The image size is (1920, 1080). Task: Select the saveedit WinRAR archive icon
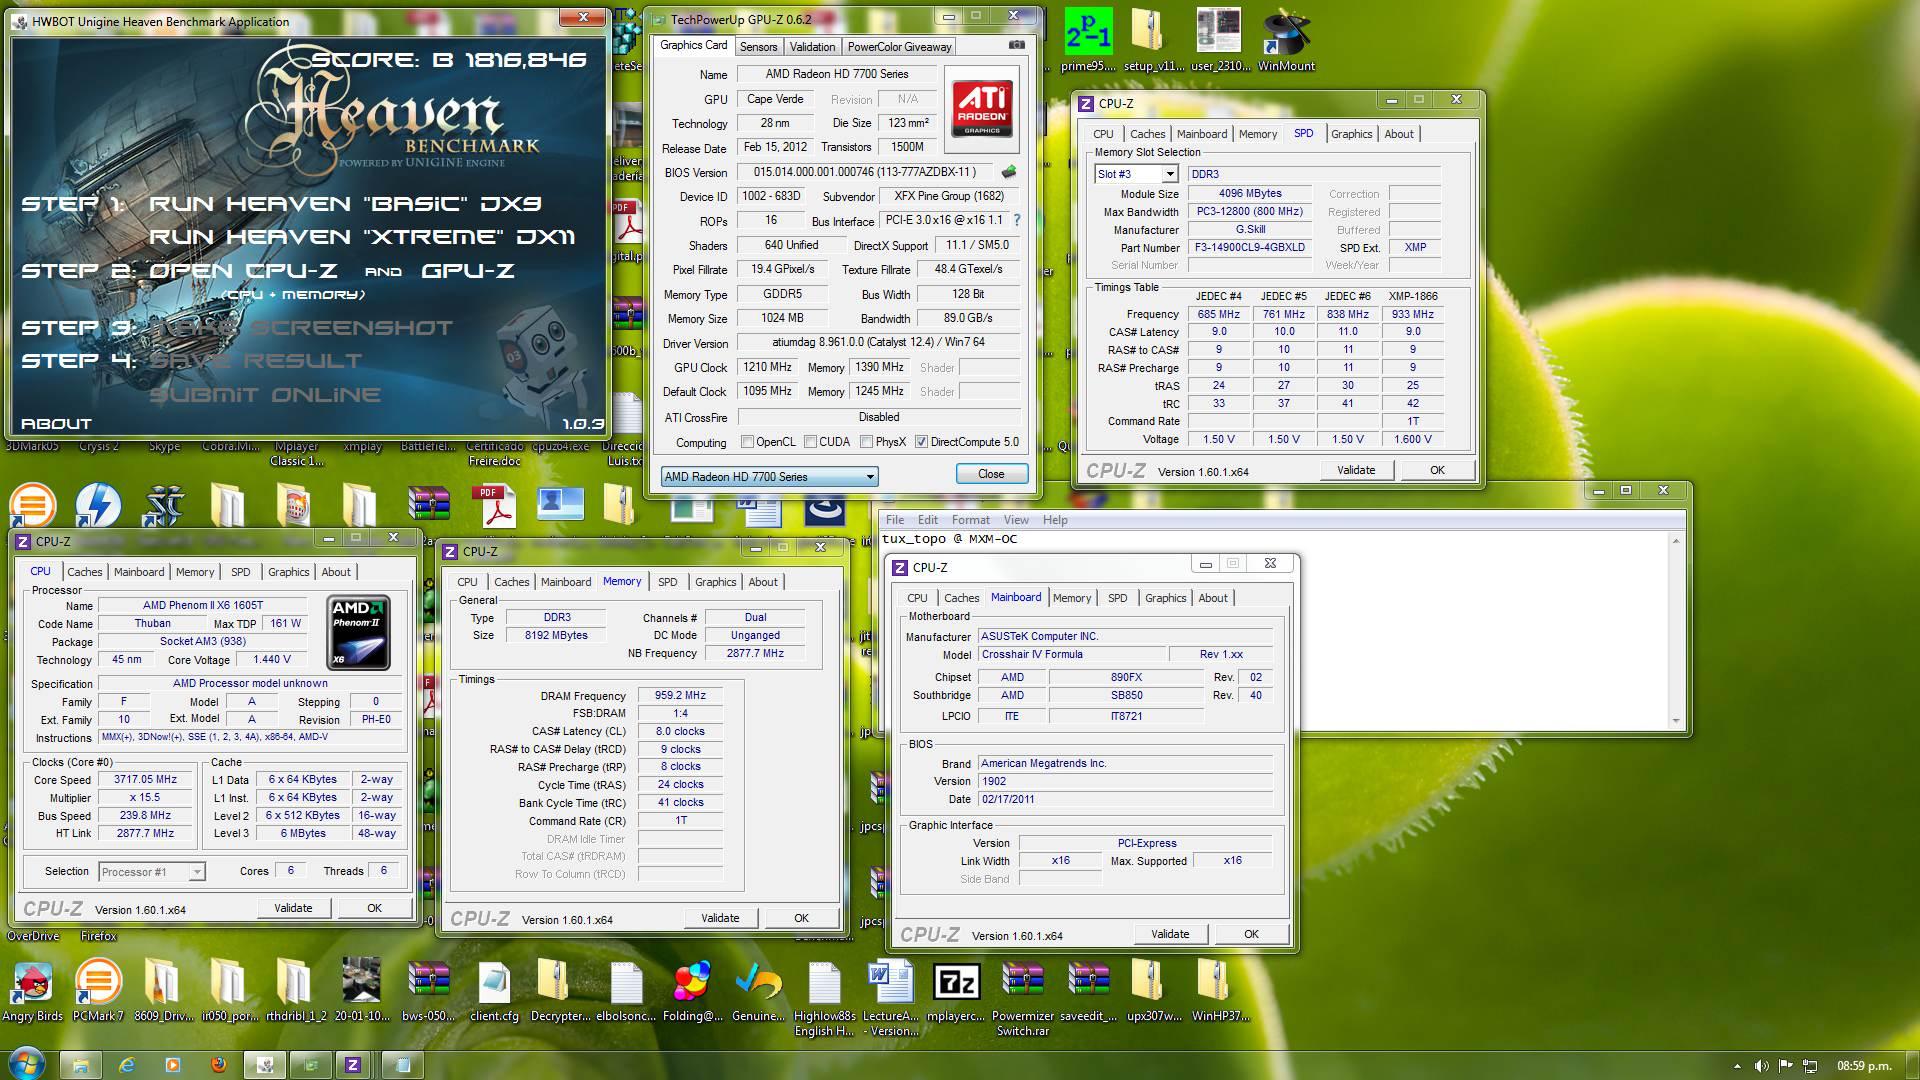coord(1088,991)
